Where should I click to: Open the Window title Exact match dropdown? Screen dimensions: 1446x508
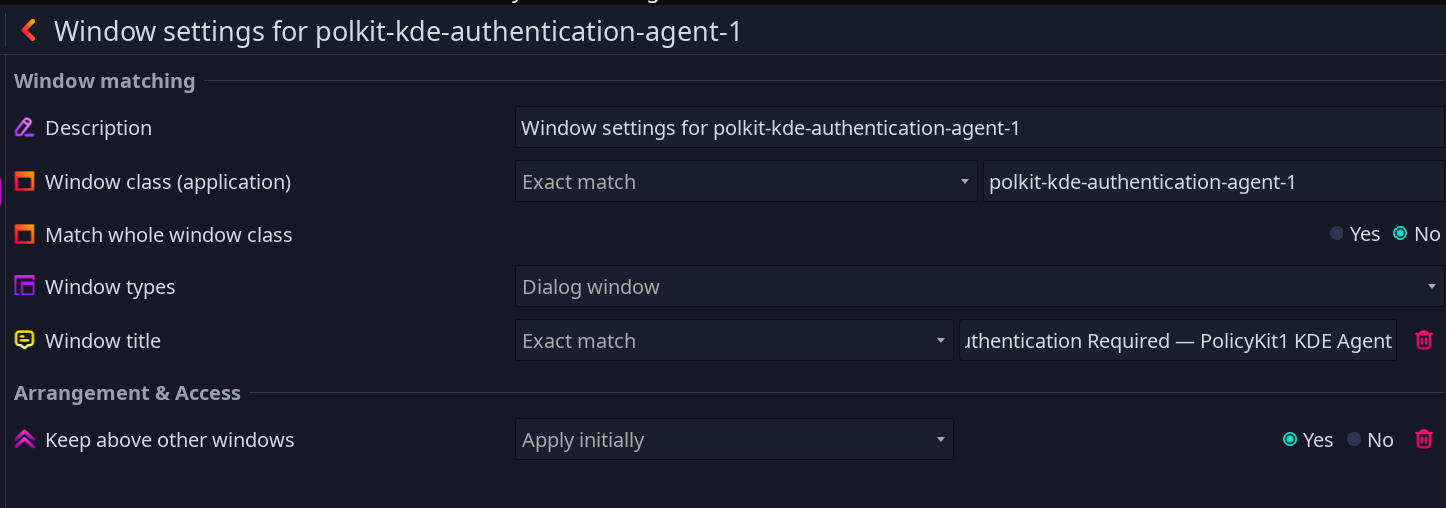tap(734, 341)
